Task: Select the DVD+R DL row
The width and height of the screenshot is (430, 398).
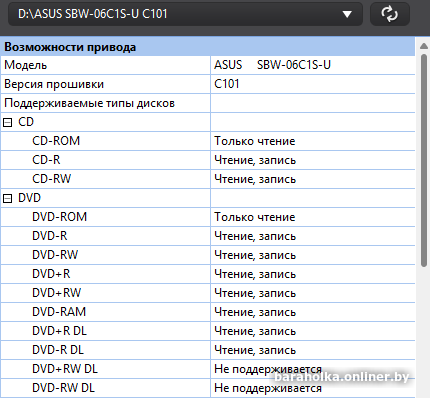Action: click(208, 331)
